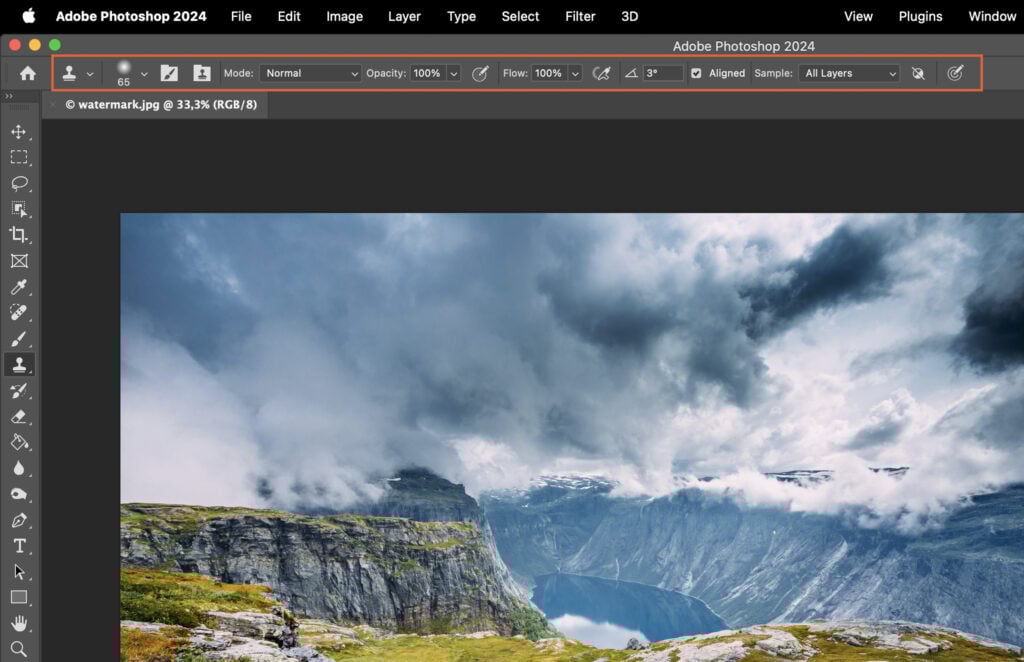Select the Crop tool
Image resolution: width=1024 pixels, height=662 pixels.
pyautogui.click(x=20, y=235)
